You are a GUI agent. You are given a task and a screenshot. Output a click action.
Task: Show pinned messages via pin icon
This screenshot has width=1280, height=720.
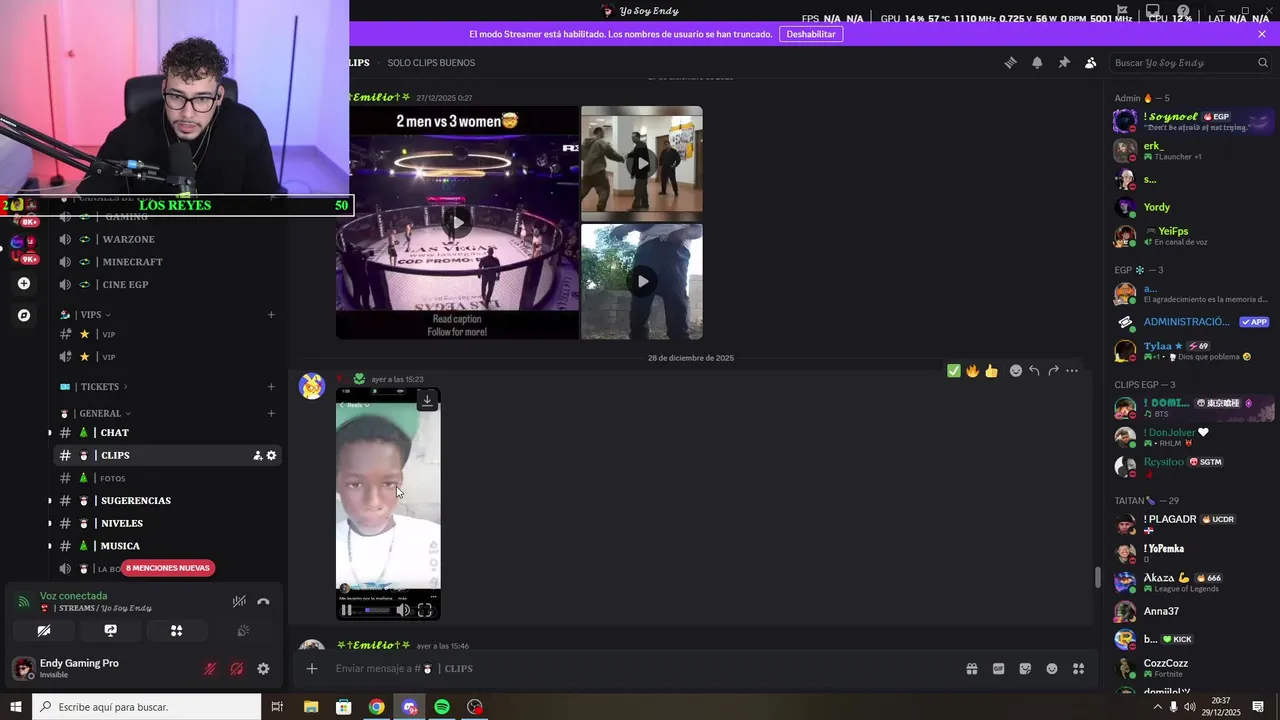1064,62
